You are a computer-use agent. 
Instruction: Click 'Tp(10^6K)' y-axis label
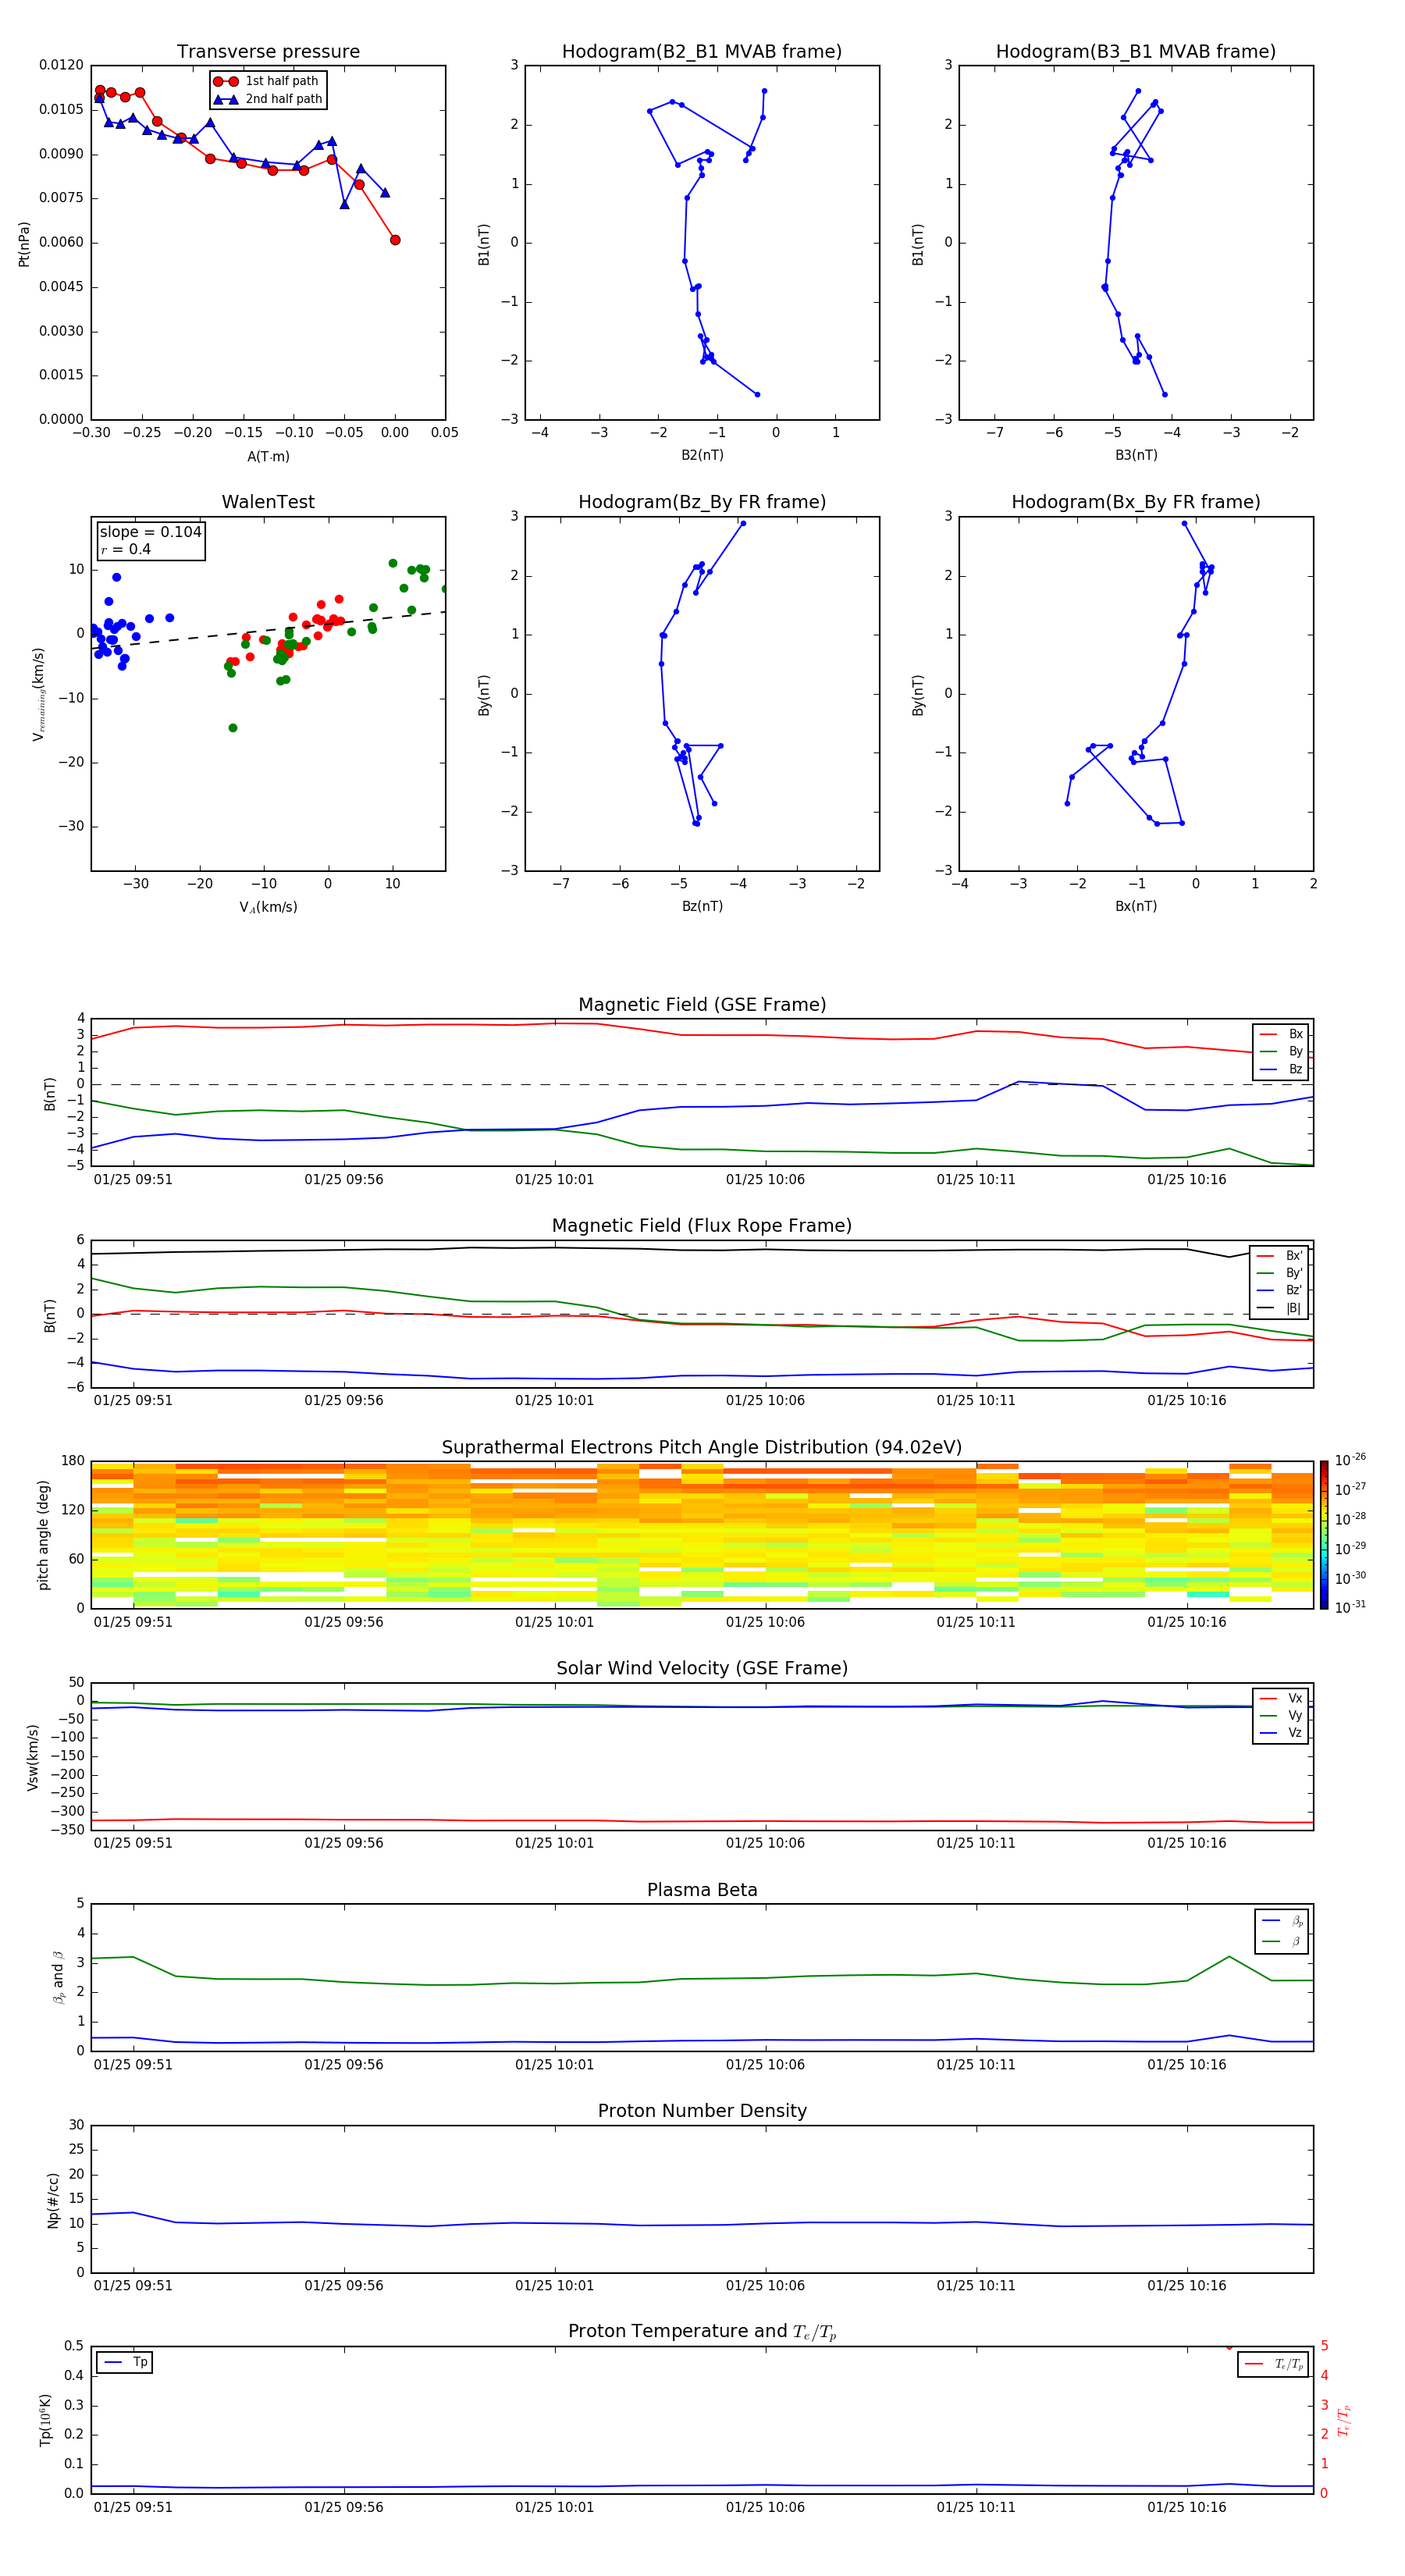pyautogui.click(x=46, y=2420)
